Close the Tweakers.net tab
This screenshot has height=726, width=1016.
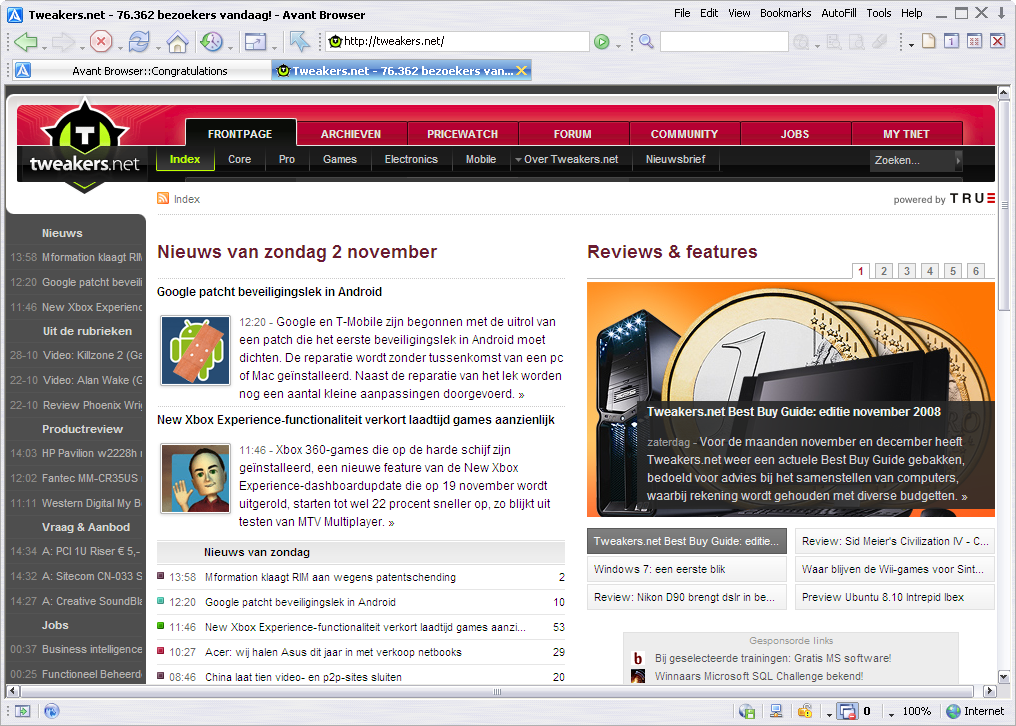click(x=522, y=70)
